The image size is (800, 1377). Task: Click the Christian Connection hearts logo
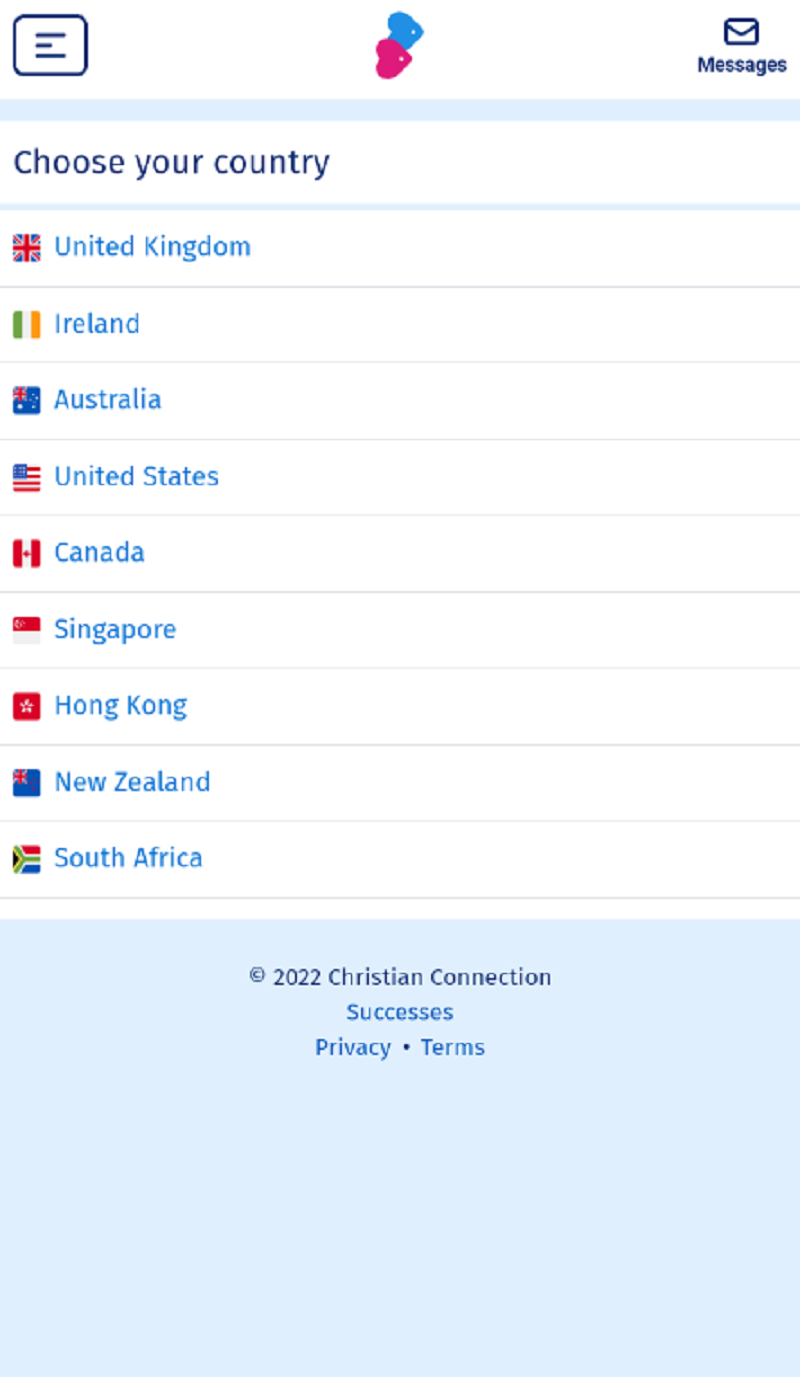[399, 45]
